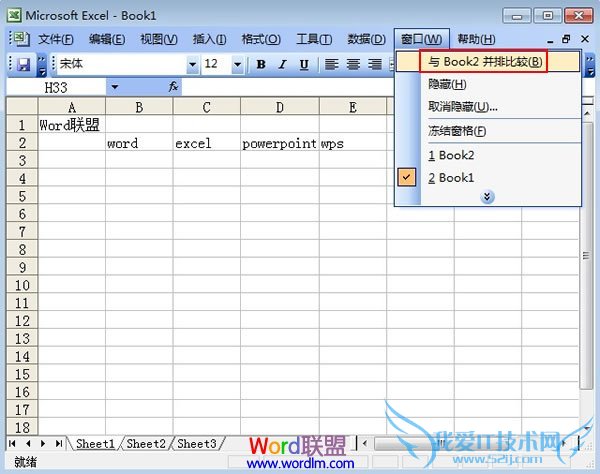Viewport: 600px width, 474px height.
Task: Toggle italic formatting icon
Action: tap(282, 64)
